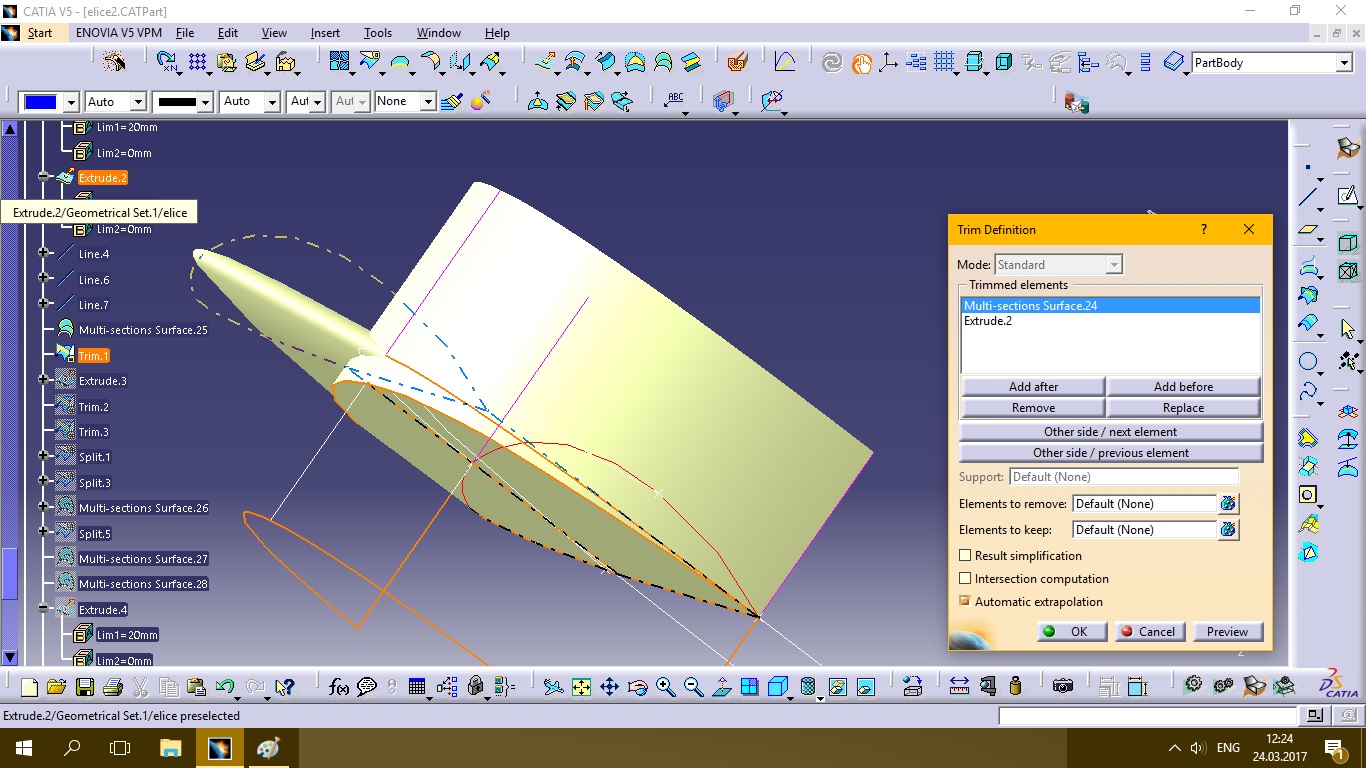The width and height of the screenshot is (1366, 768).
Task: Select the Line tool in right toolbar
Action: [x=1308, y=197]
